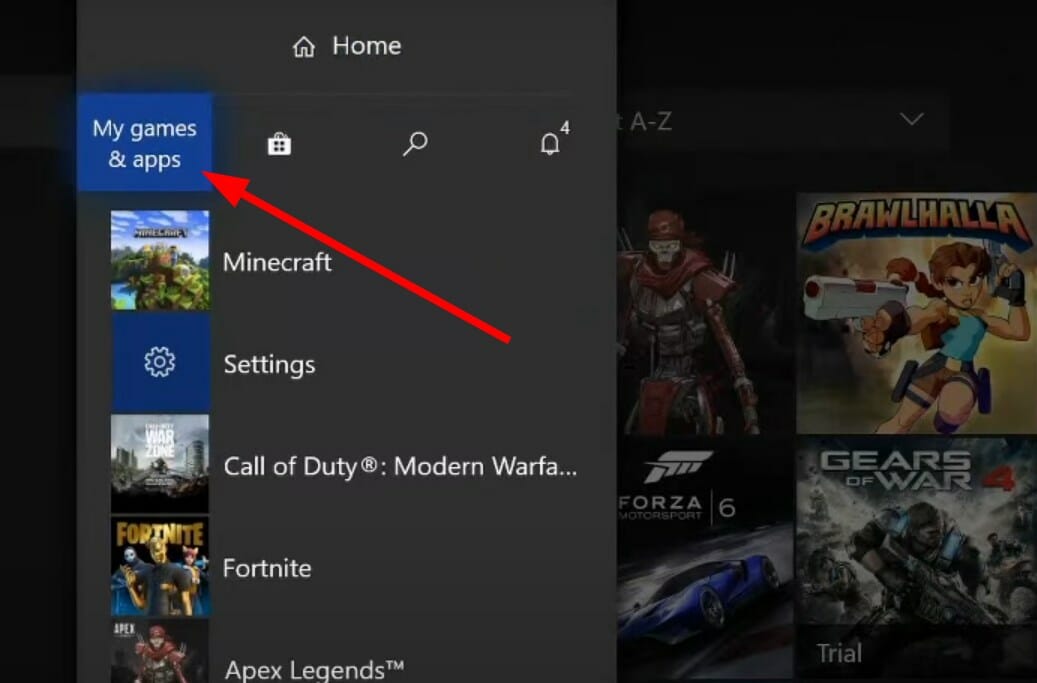Click the house icon beside Home
Screen dimensions: 1037x683
pos(304,47)
